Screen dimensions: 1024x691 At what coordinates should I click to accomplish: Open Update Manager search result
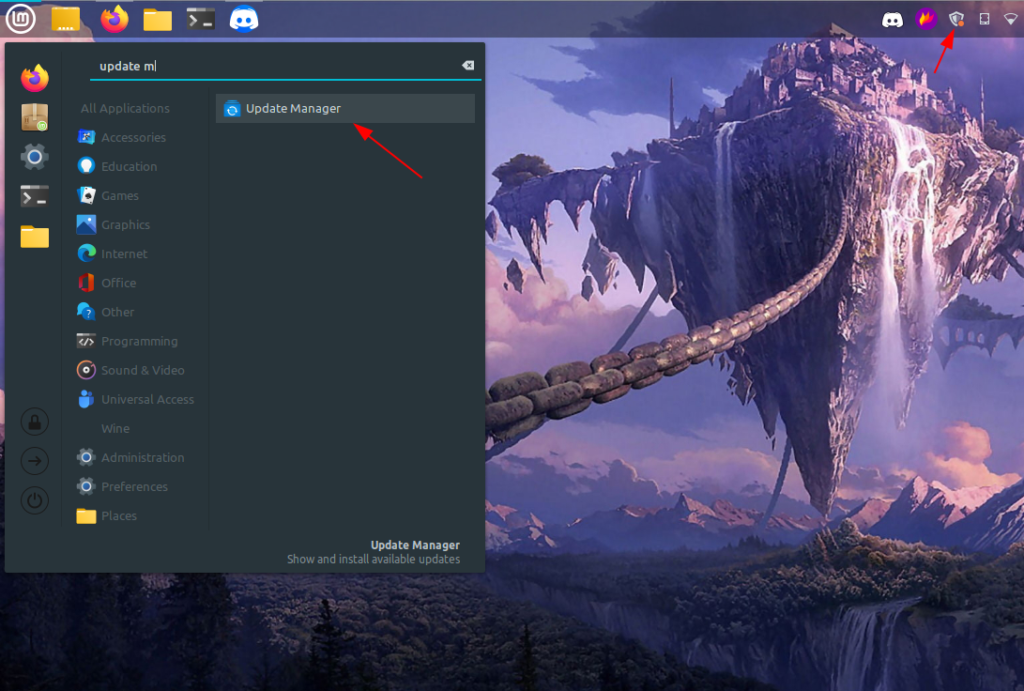345,108
